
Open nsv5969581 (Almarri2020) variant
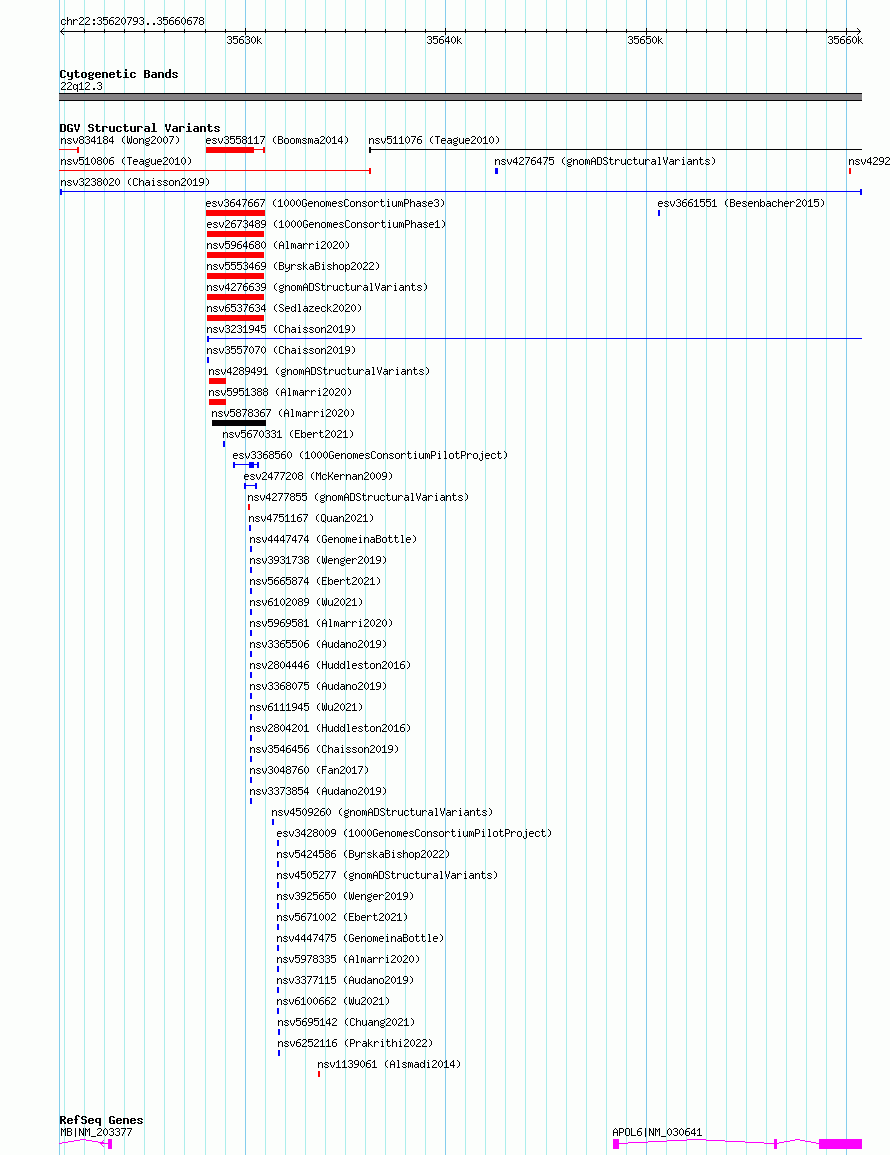point(321,623)
